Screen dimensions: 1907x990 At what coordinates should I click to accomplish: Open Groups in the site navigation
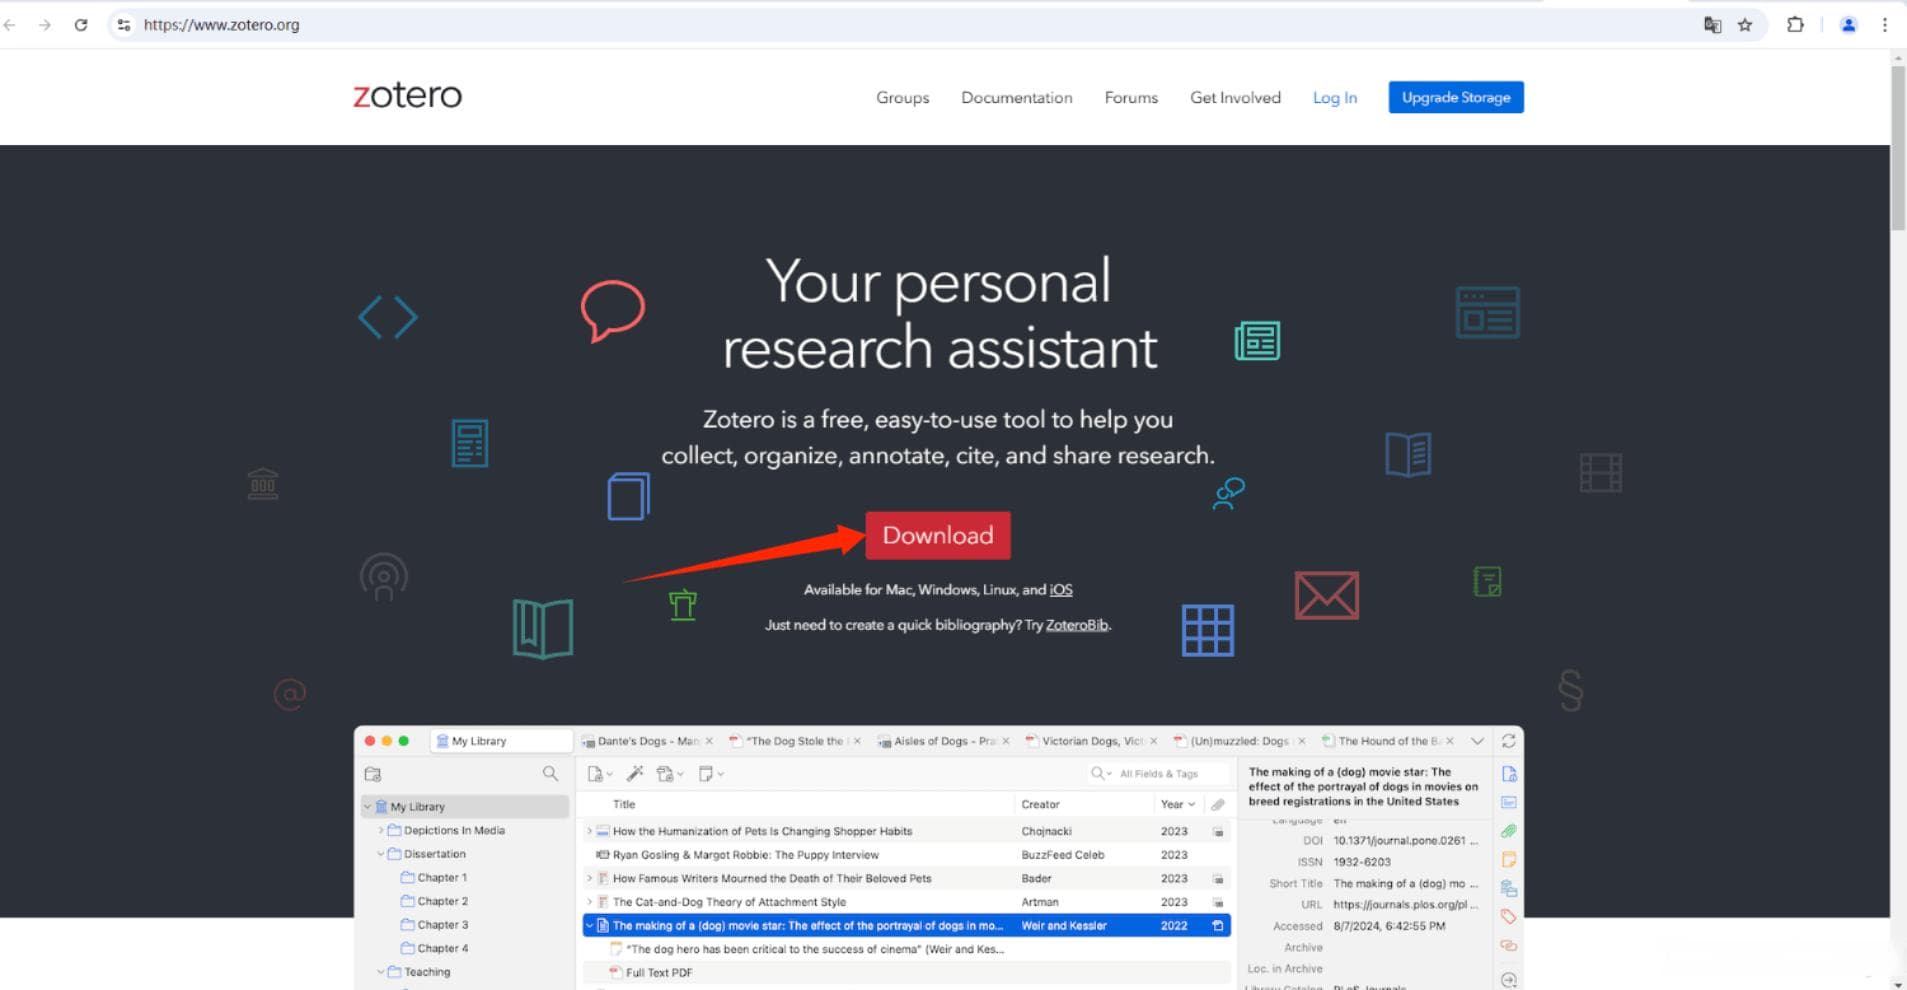902,97
